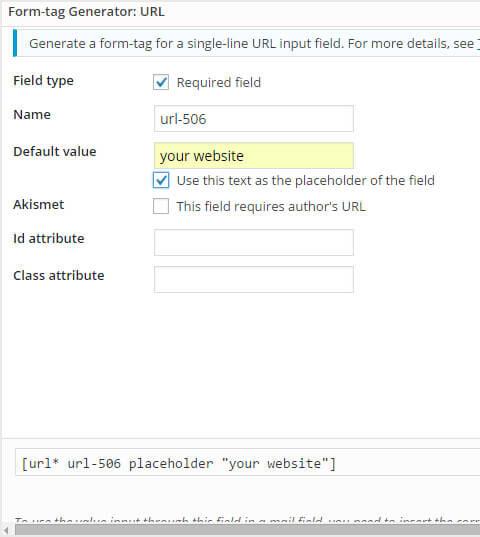This screenshot has width=480, height=537.
Task: Click the 'Required field' label text
Action: pos(219,83)
